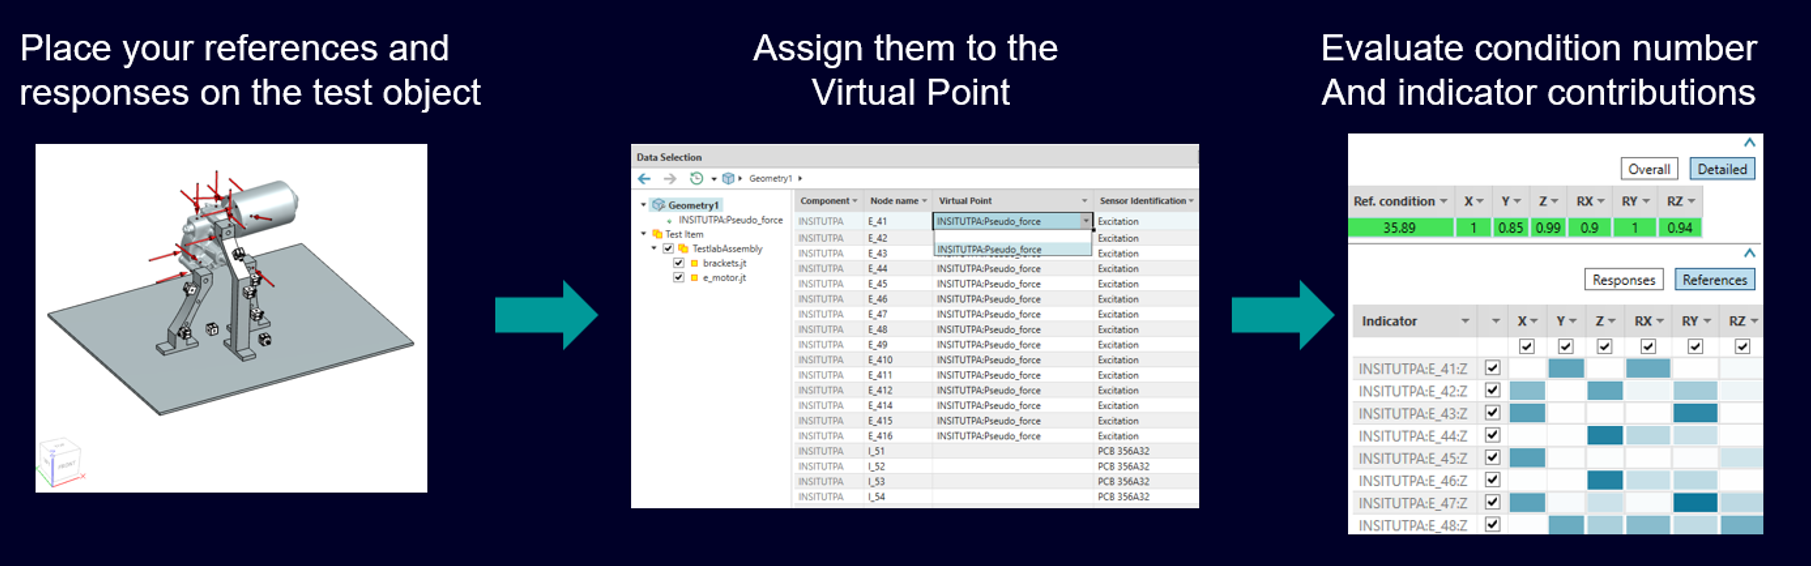Click the forward navigation arrow icon
This screenshot has height=566, width=1811.
[670, 179]
